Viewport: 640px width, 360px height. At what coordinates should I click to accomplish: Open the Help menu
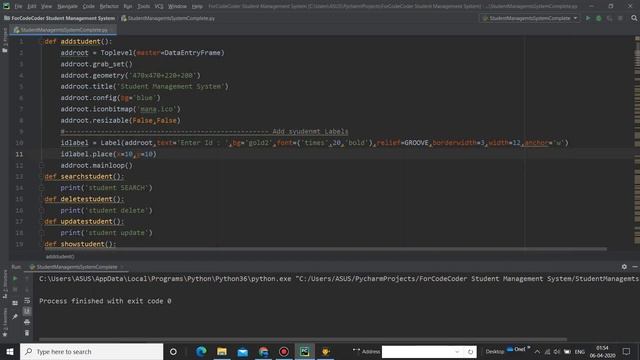197,7
